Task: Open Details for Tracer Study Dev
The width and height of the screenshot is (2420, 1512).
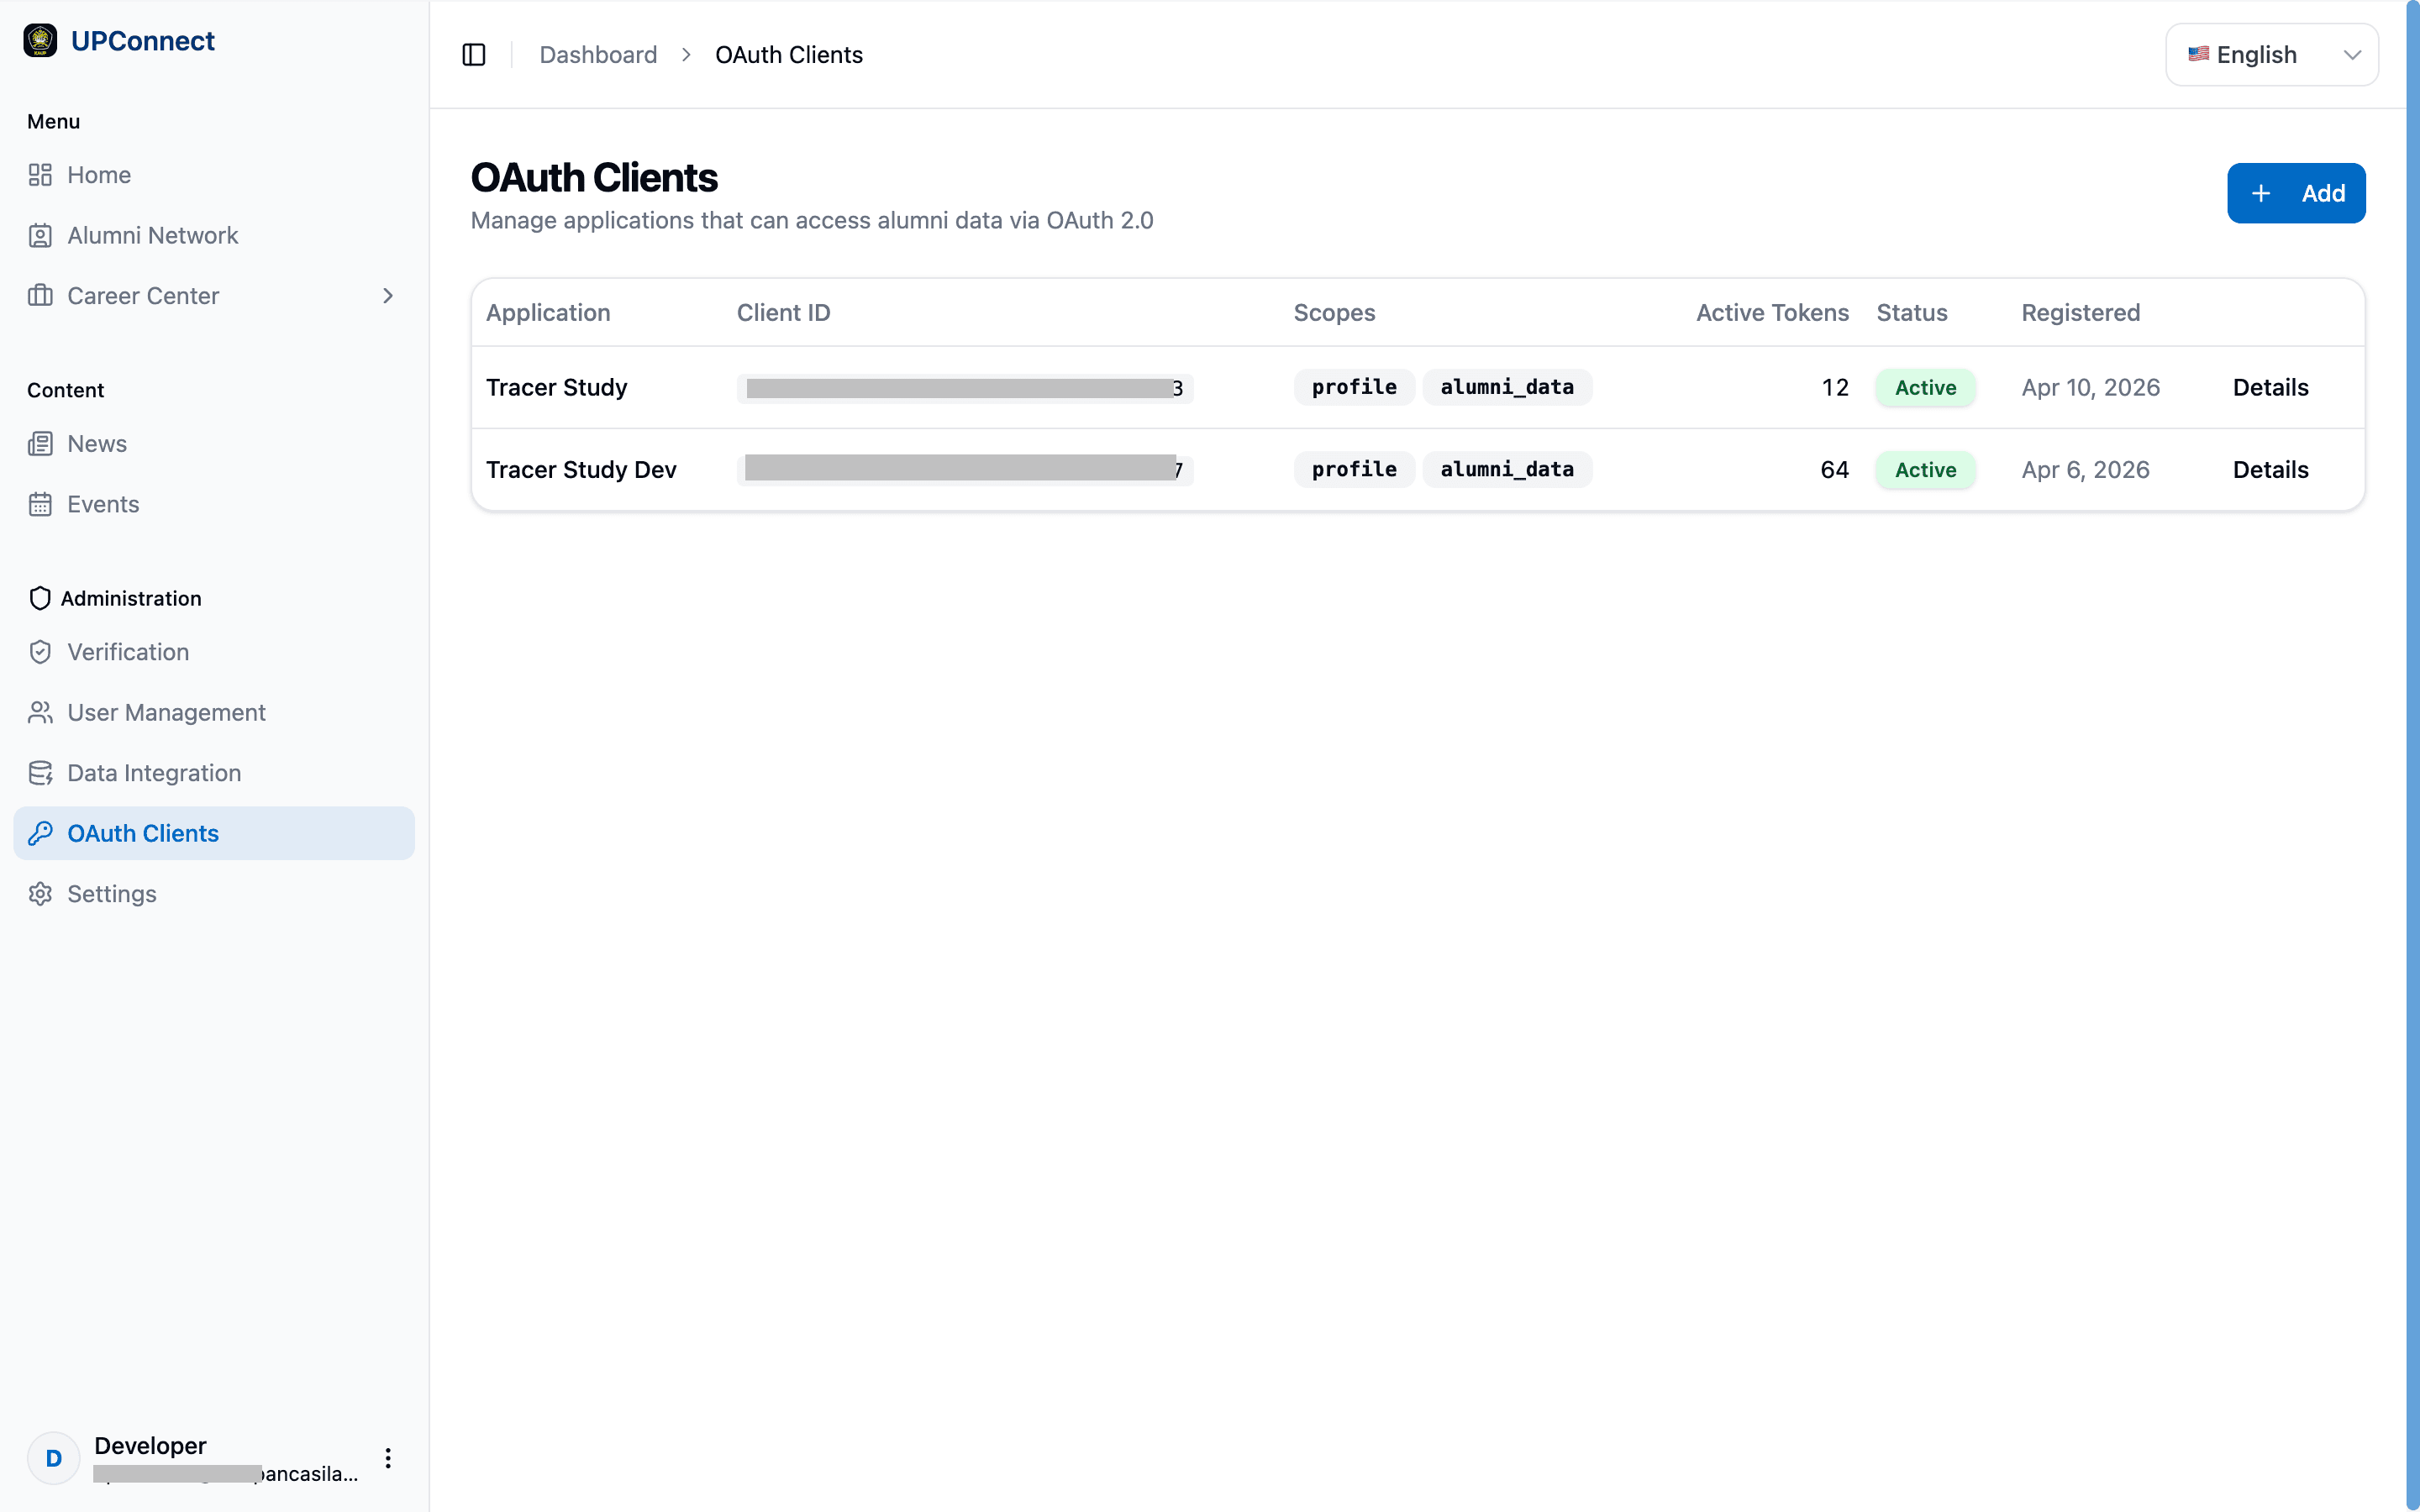Action: click(2270, 470)
